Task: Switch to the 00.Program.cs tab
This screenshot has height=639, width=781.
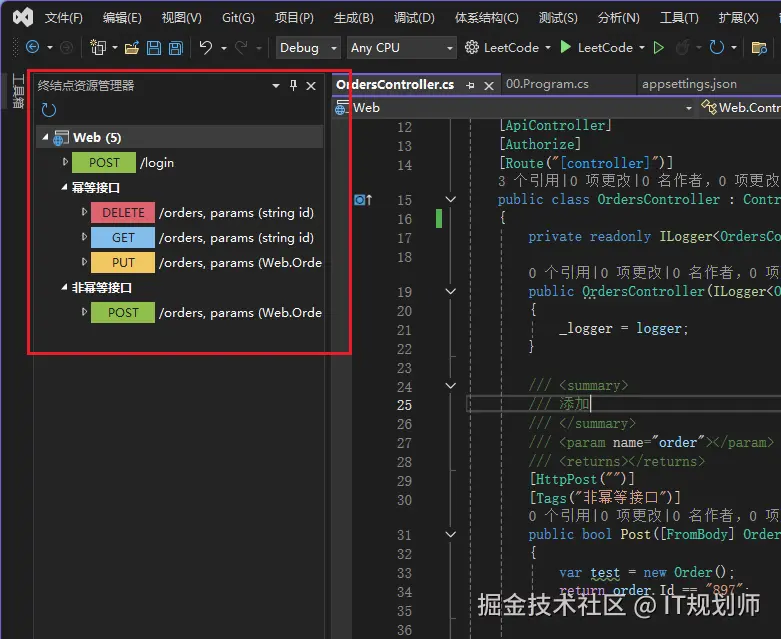Action: click(x=547, y=85)
